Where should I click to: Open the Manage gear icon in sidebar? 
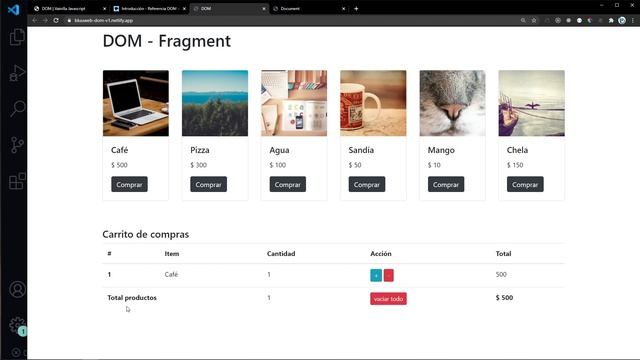pos(17,325)
